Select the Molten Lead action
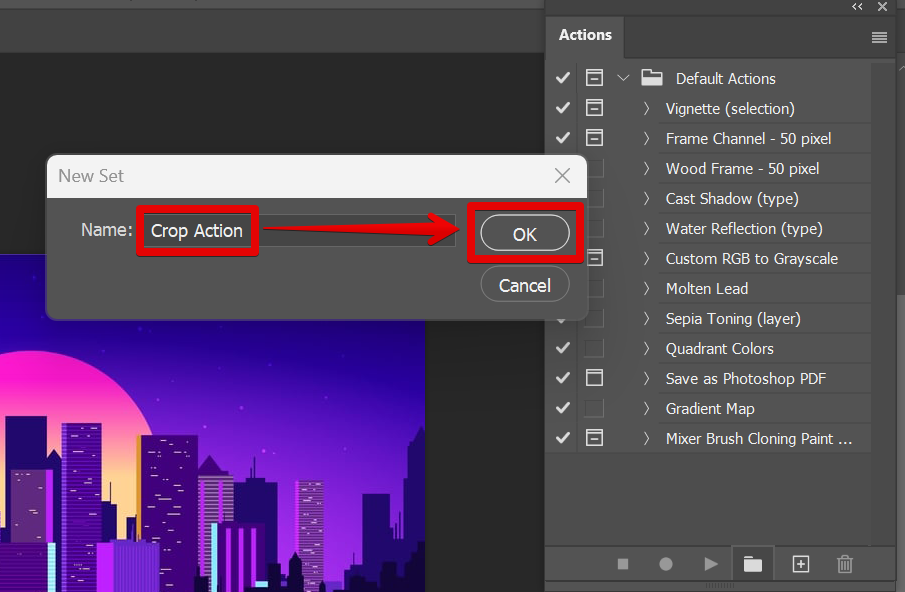 pos(706,288)
